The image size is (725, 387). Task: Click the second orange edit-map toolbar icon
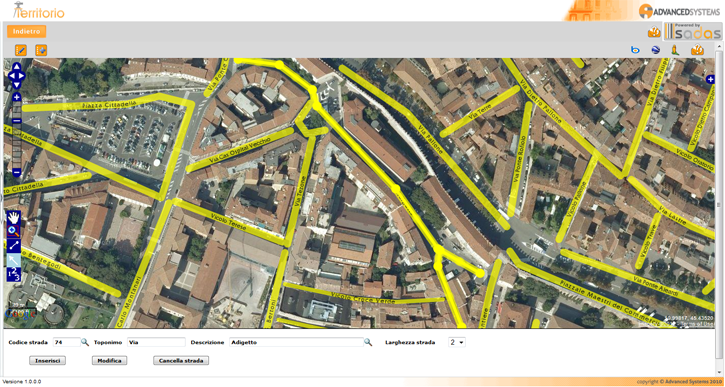click(x=41, y=50)
